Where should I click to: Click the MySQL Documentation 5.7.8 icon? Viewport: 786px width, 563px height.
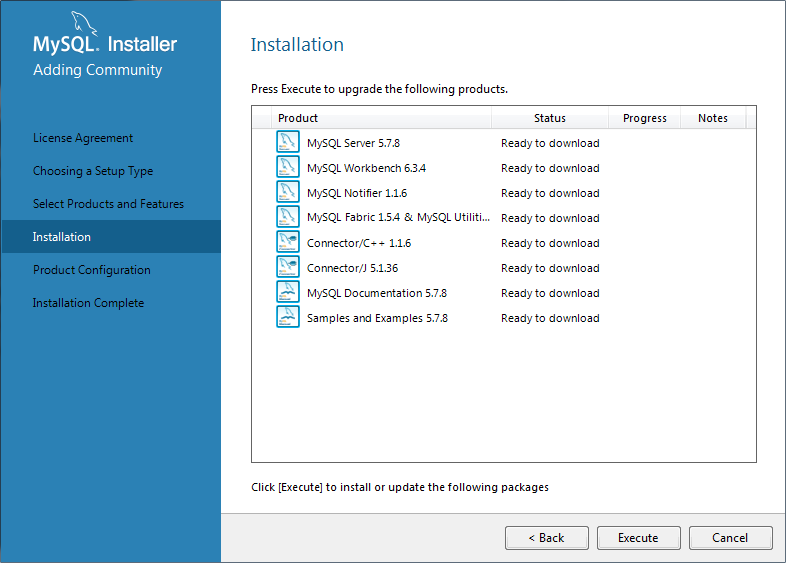(288, 292)
